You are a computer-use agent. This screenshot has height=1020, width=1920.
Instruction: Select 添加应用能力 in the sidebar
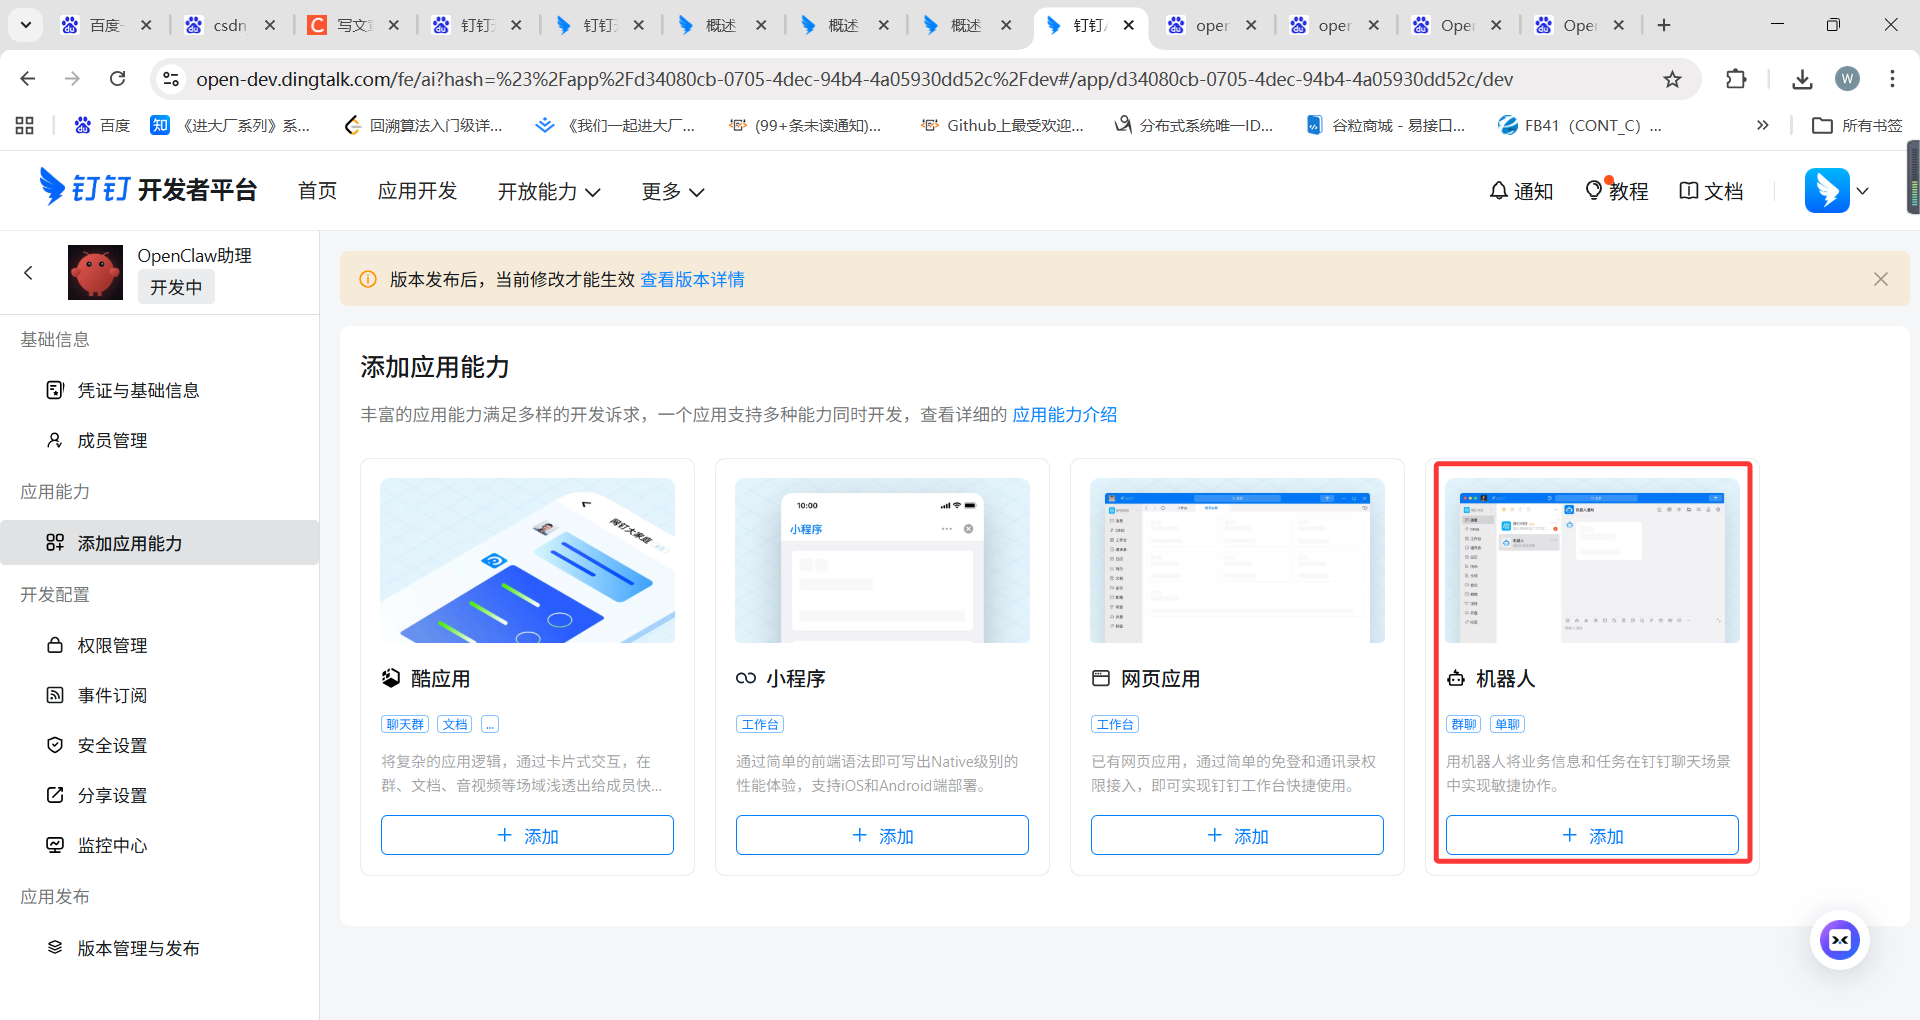[160, 543]
